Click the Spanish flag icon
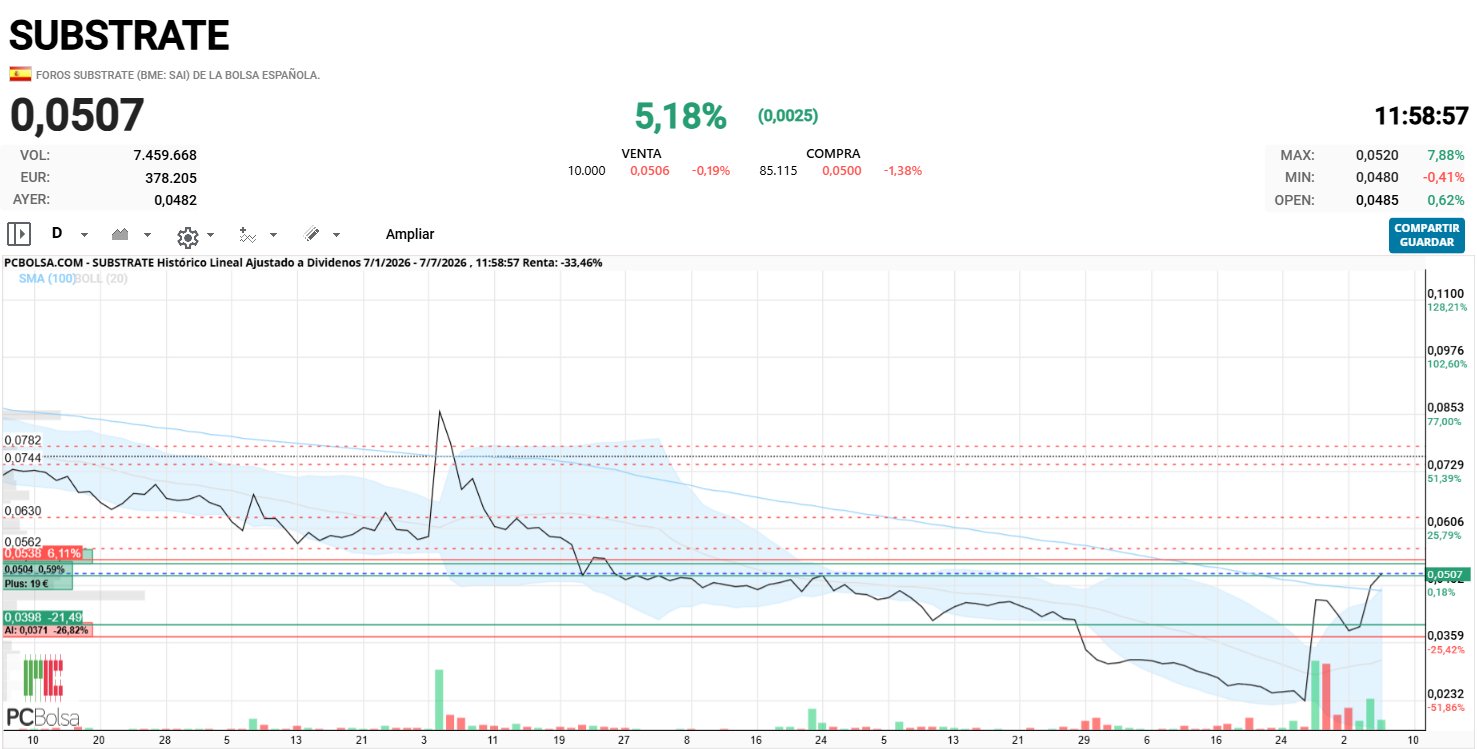Screen dimensions: 1477x749 tap(20, 74)
